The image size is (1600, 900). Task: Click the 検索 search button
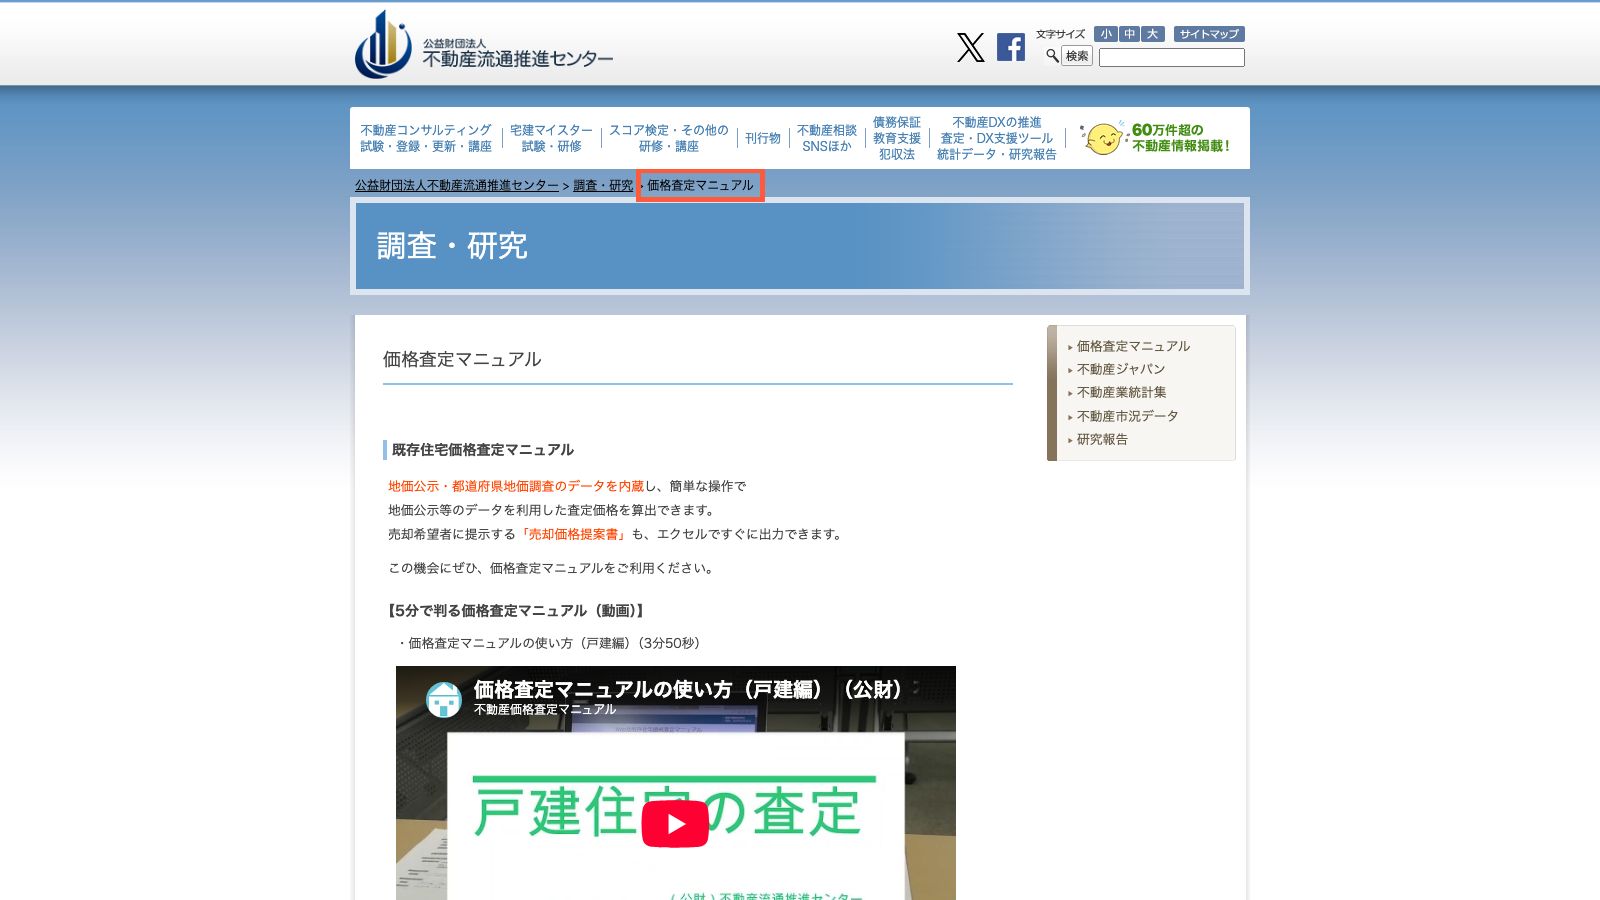[1077, 56]
